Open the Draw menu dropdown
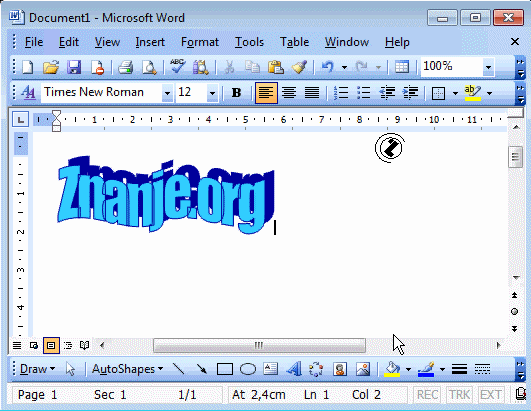This screenshot has width=531, height=411. point(37,369)
